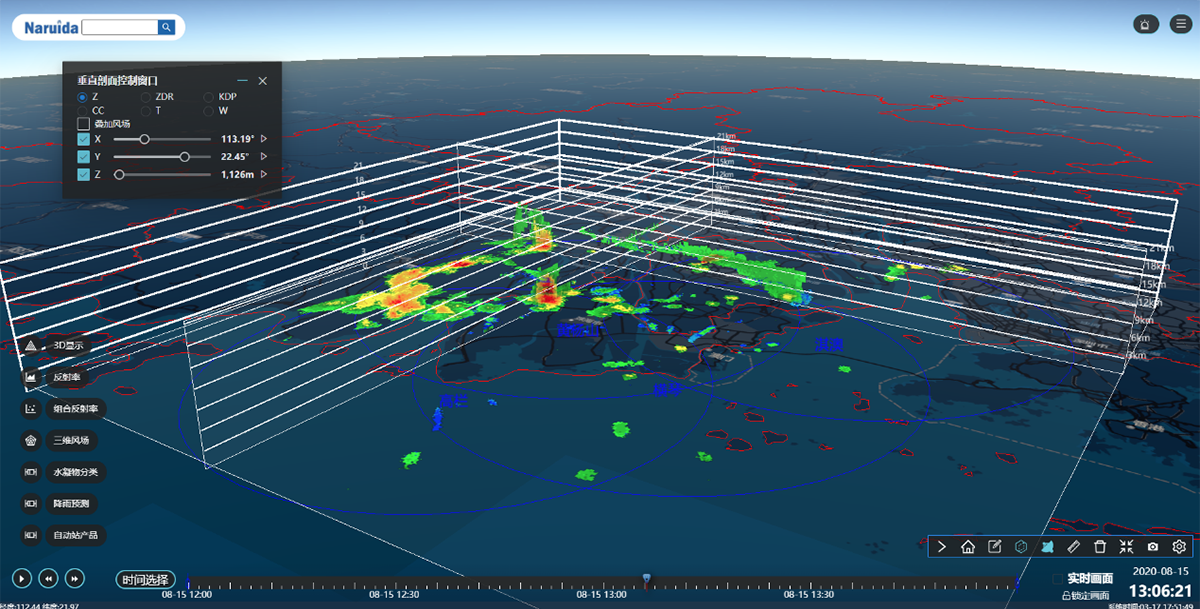The height and width of the screenshot is (609, 1200).
Task: Click the 时间选择 button
Action: click(x=146, y=579)
